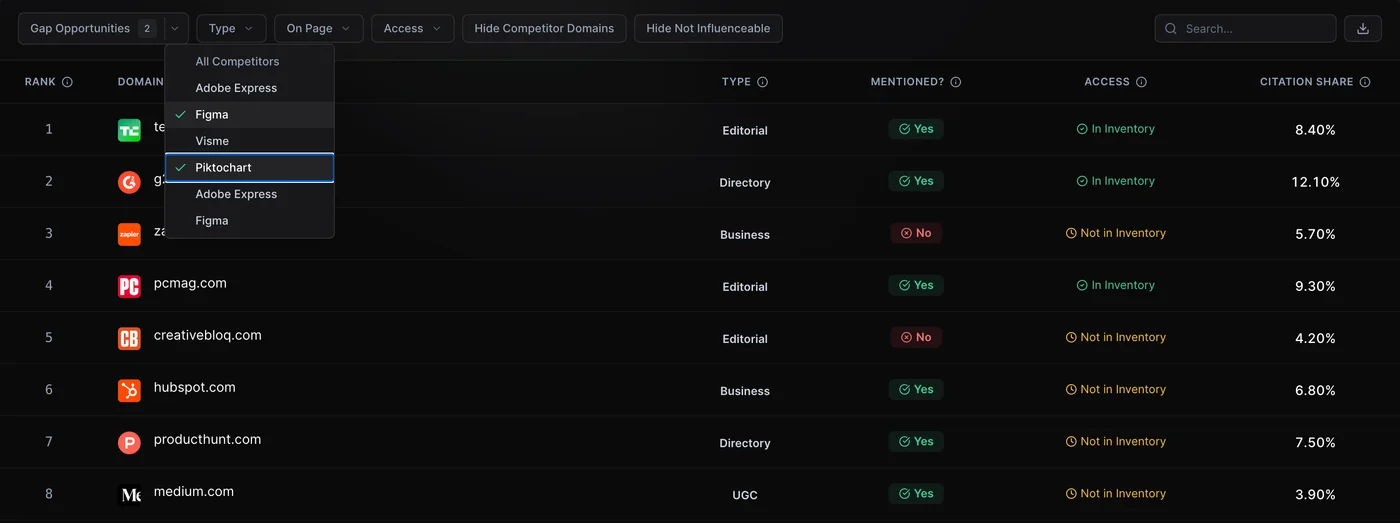Image resolution: width=1400 pixels, height=523 pixels.
Task: Uncheck the Piktochart competitor option
Action: [x=249, y=167]
